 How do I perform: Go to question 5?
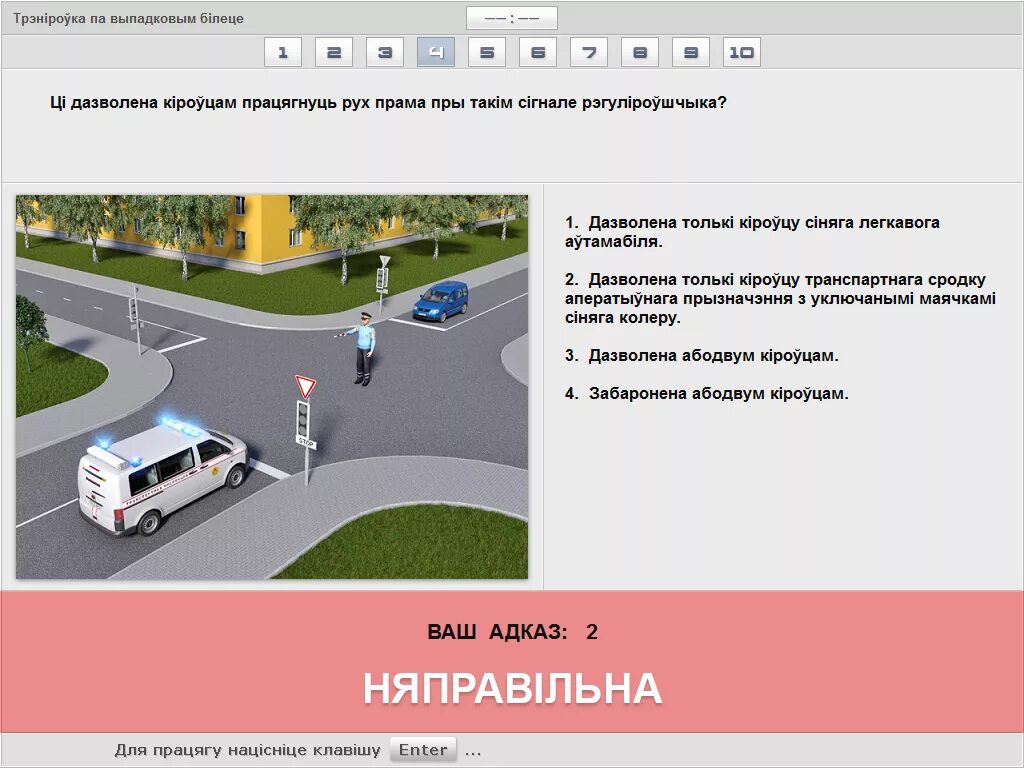(x=487, y=52)
